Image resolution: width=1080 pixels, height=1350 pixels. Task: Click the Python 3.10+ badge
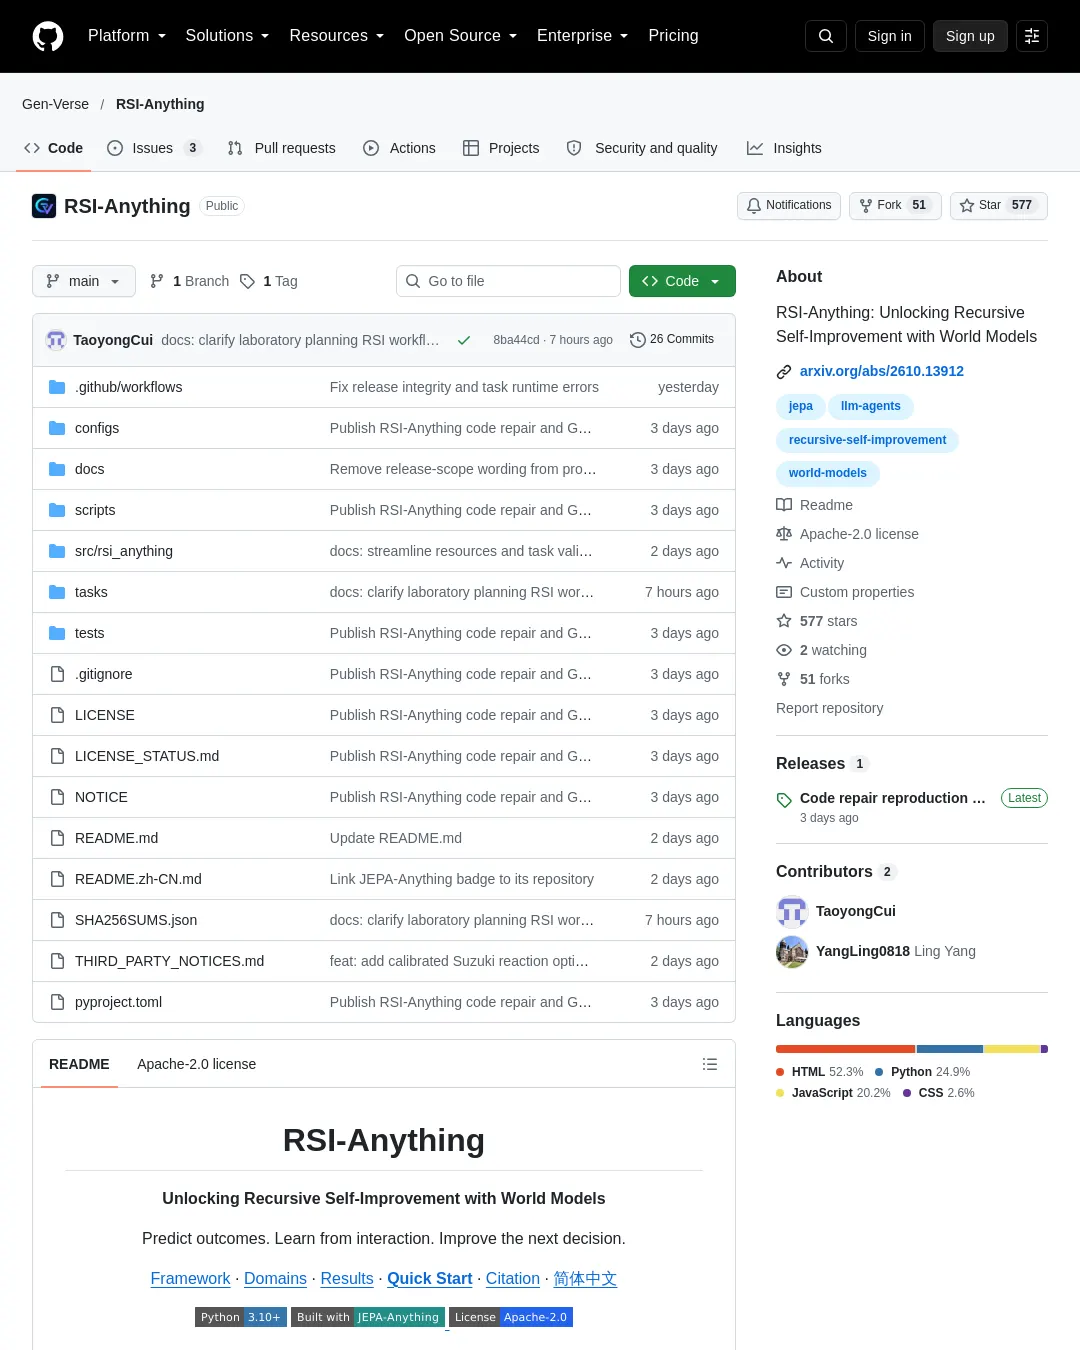point(241,1317)
